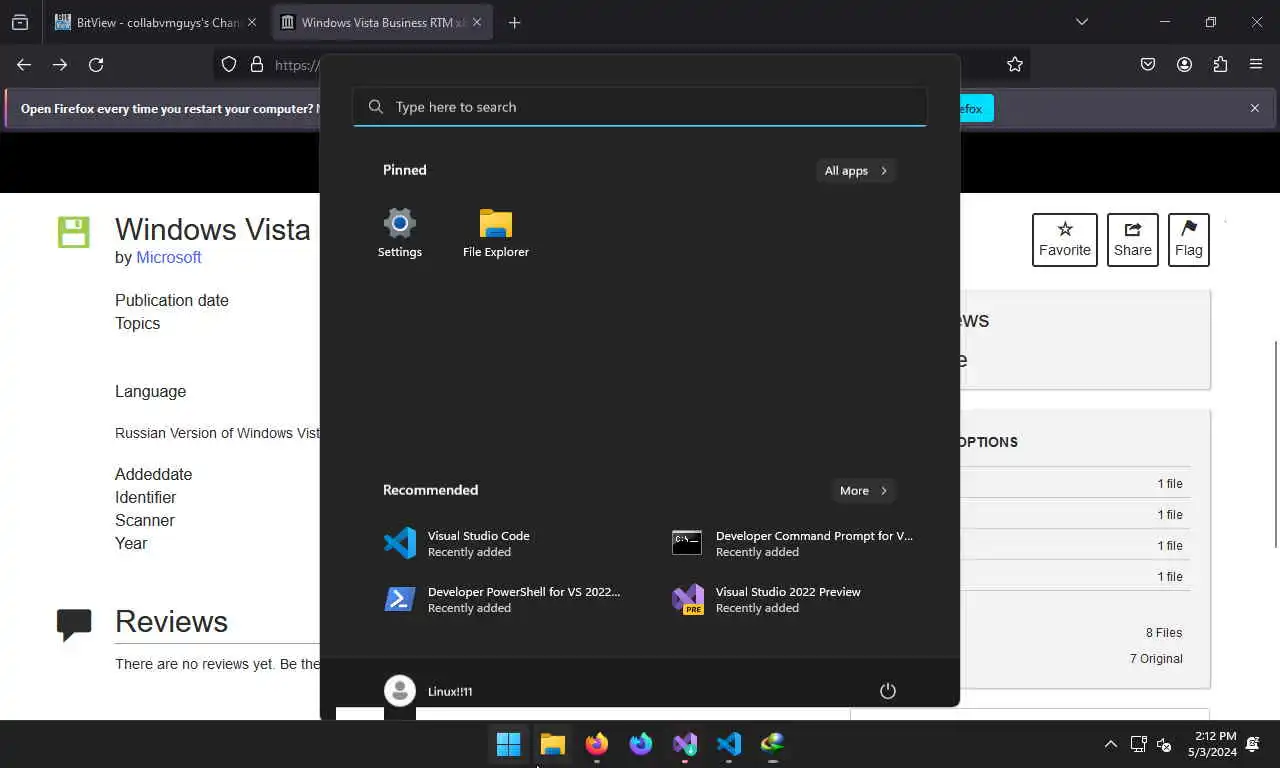Expand the All apps list
The height and width of the screenshot is (768, 1280).
pos(856,171)
